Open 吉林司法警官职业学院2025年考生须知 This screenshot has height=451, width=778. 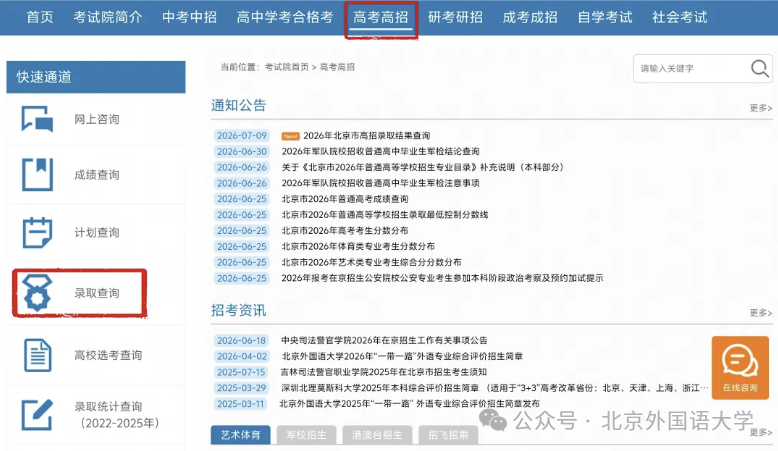point(384,372)
